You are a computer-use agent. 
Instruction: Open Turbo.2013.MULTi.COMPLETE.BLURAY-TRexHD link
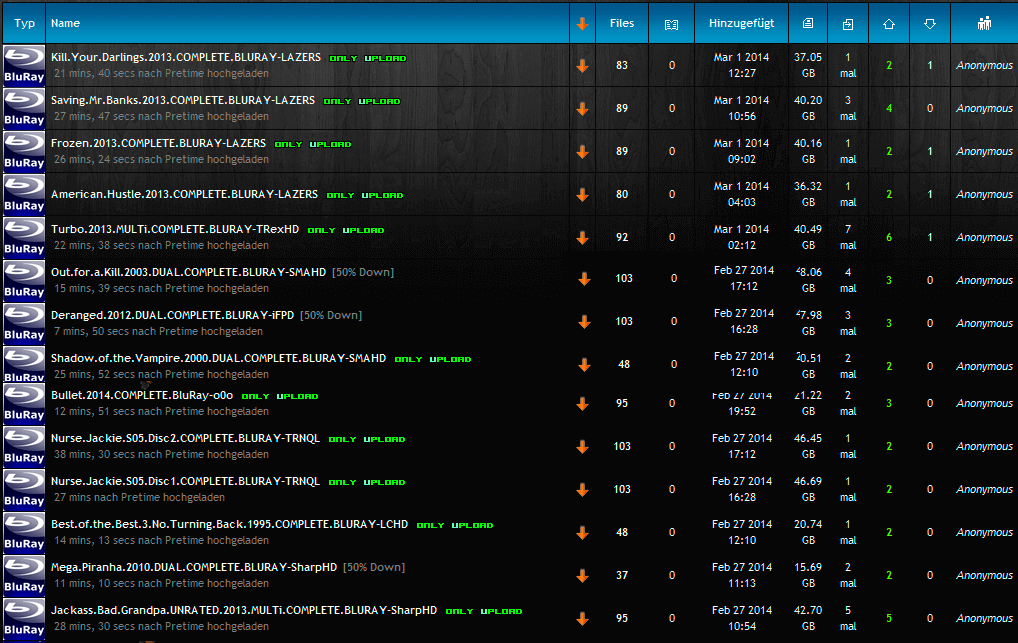tap(175, 229)
